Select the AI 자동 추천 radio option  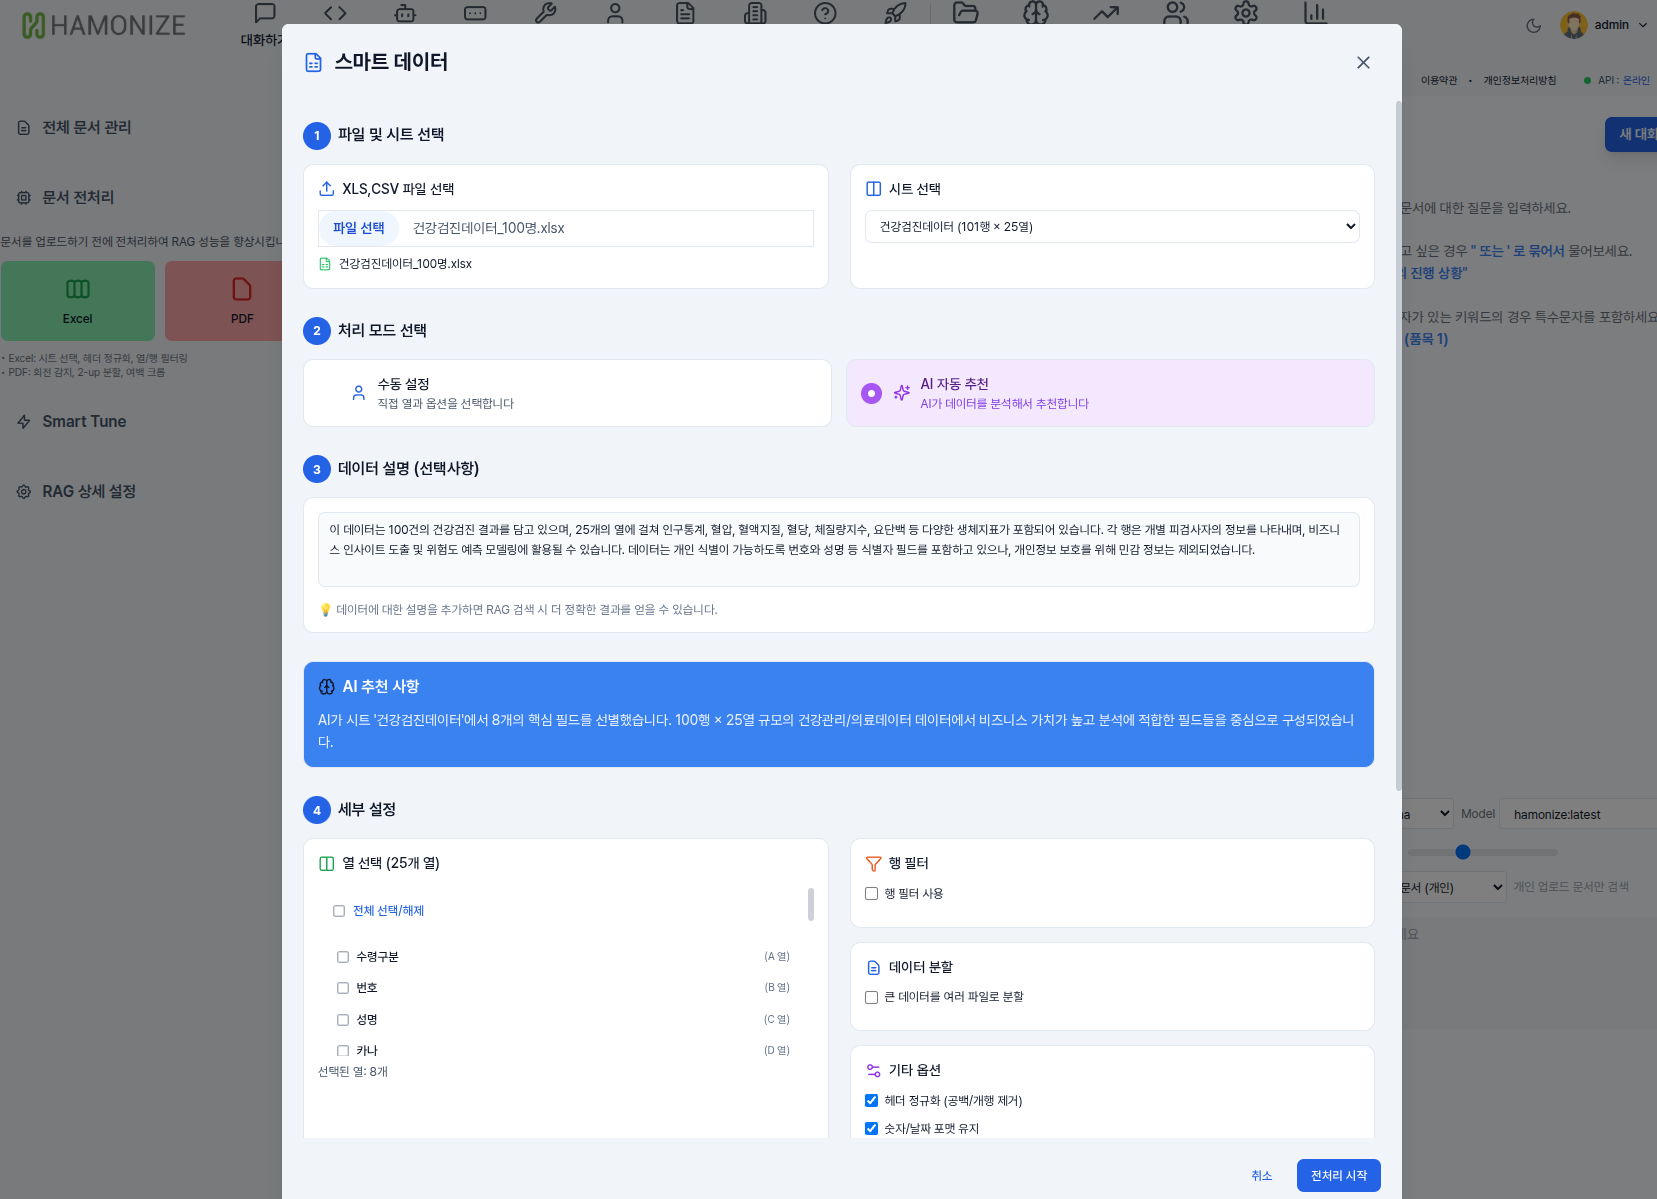pyautogui.click(x=871, y=393)
